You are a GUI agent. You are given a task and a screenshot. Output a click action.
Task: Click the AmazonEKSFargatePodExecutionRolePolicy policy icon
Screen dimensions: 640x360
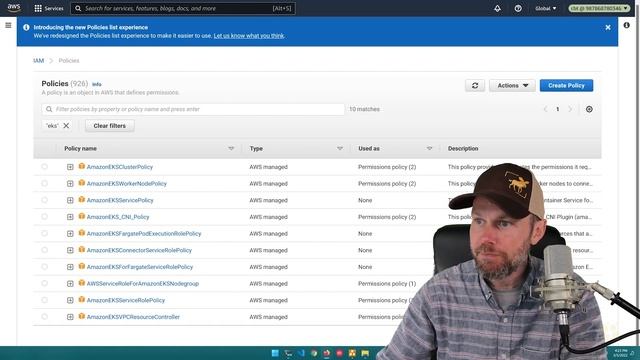(82, 233)
